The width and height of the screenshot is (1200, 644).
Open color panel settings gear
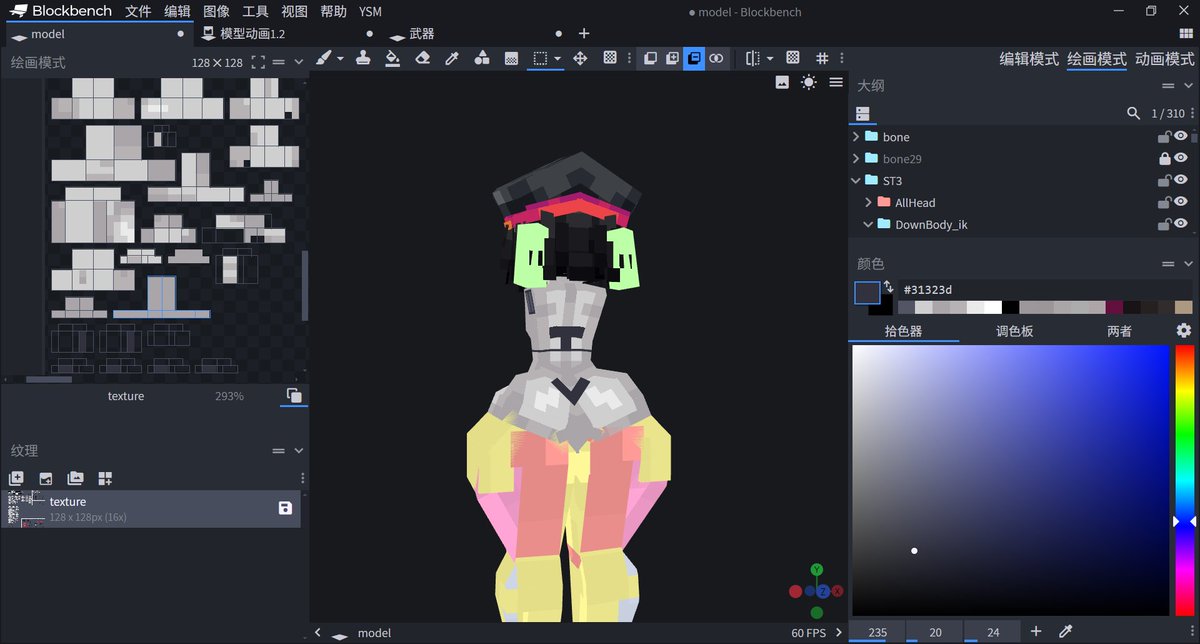tap(1183, 331)
